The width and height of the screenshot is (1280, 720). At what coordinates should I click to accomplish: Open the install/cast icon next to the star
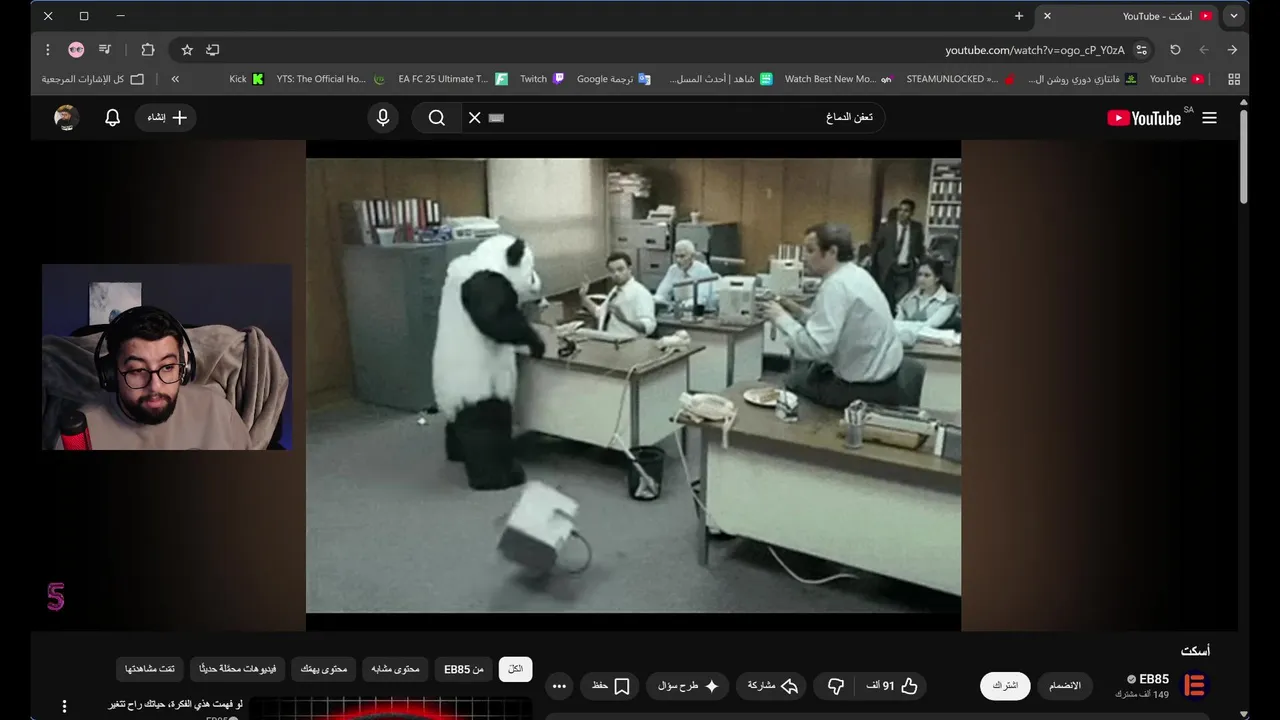pyautogui.click(x=213, y=50)
